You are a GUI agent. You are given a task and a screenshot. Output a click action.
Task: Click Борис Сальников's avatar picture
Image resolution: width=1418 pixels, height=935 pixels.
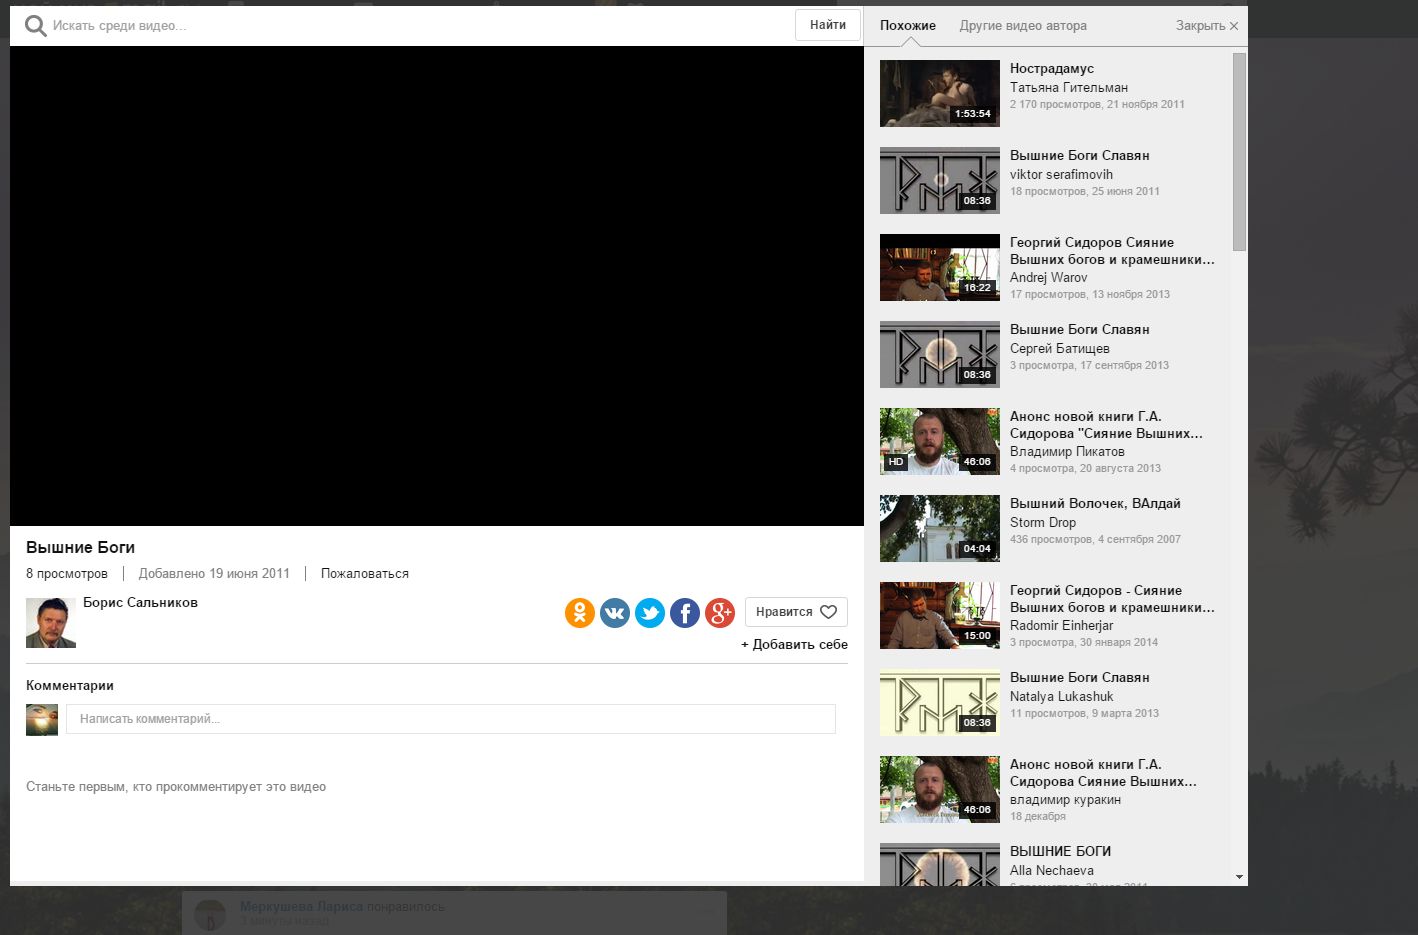click(51, 623)
